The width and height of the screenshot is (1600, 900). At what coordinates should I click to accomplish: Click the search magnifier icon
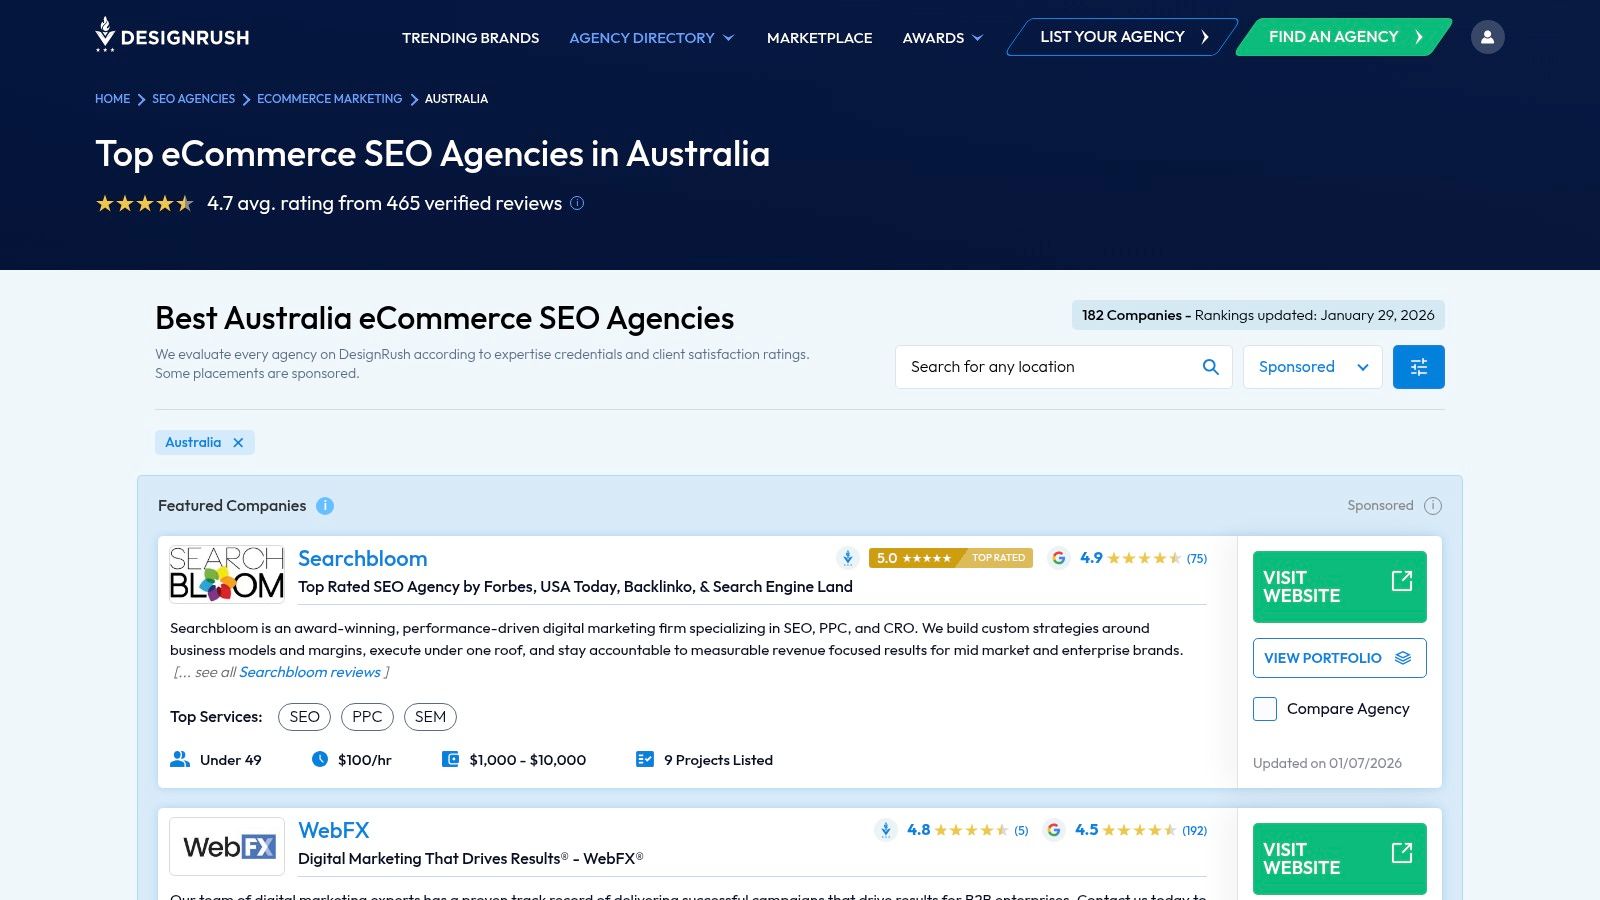coord(1210,367)
